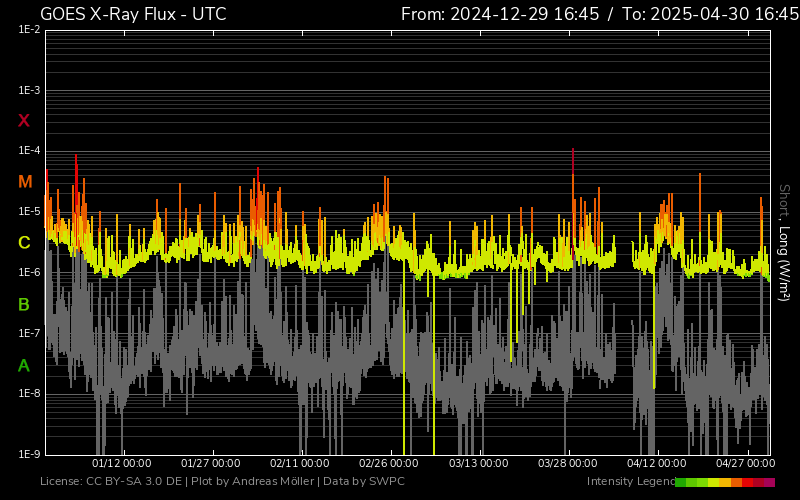Click the 1E-8 y-axis label
Viewport: 800px width, 500px height.
click(30, 393)
